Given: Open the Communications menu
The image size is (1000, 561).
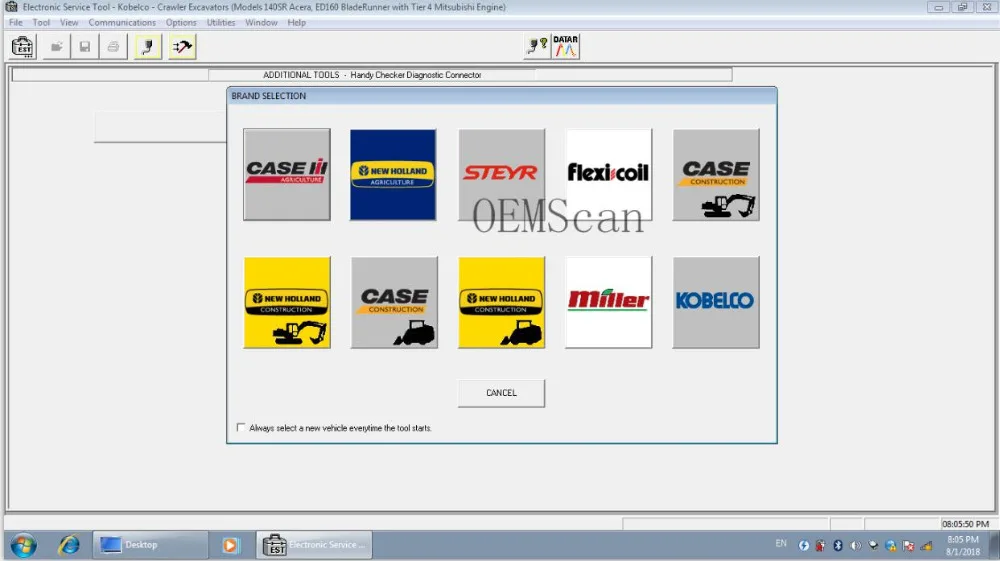Looking at the screenshot, I should tap(122, 22).
